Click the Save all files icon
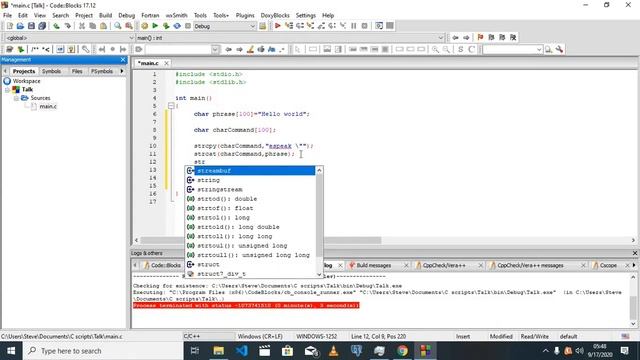The width and height of the screenshot is (640, 360). (42, 26)
